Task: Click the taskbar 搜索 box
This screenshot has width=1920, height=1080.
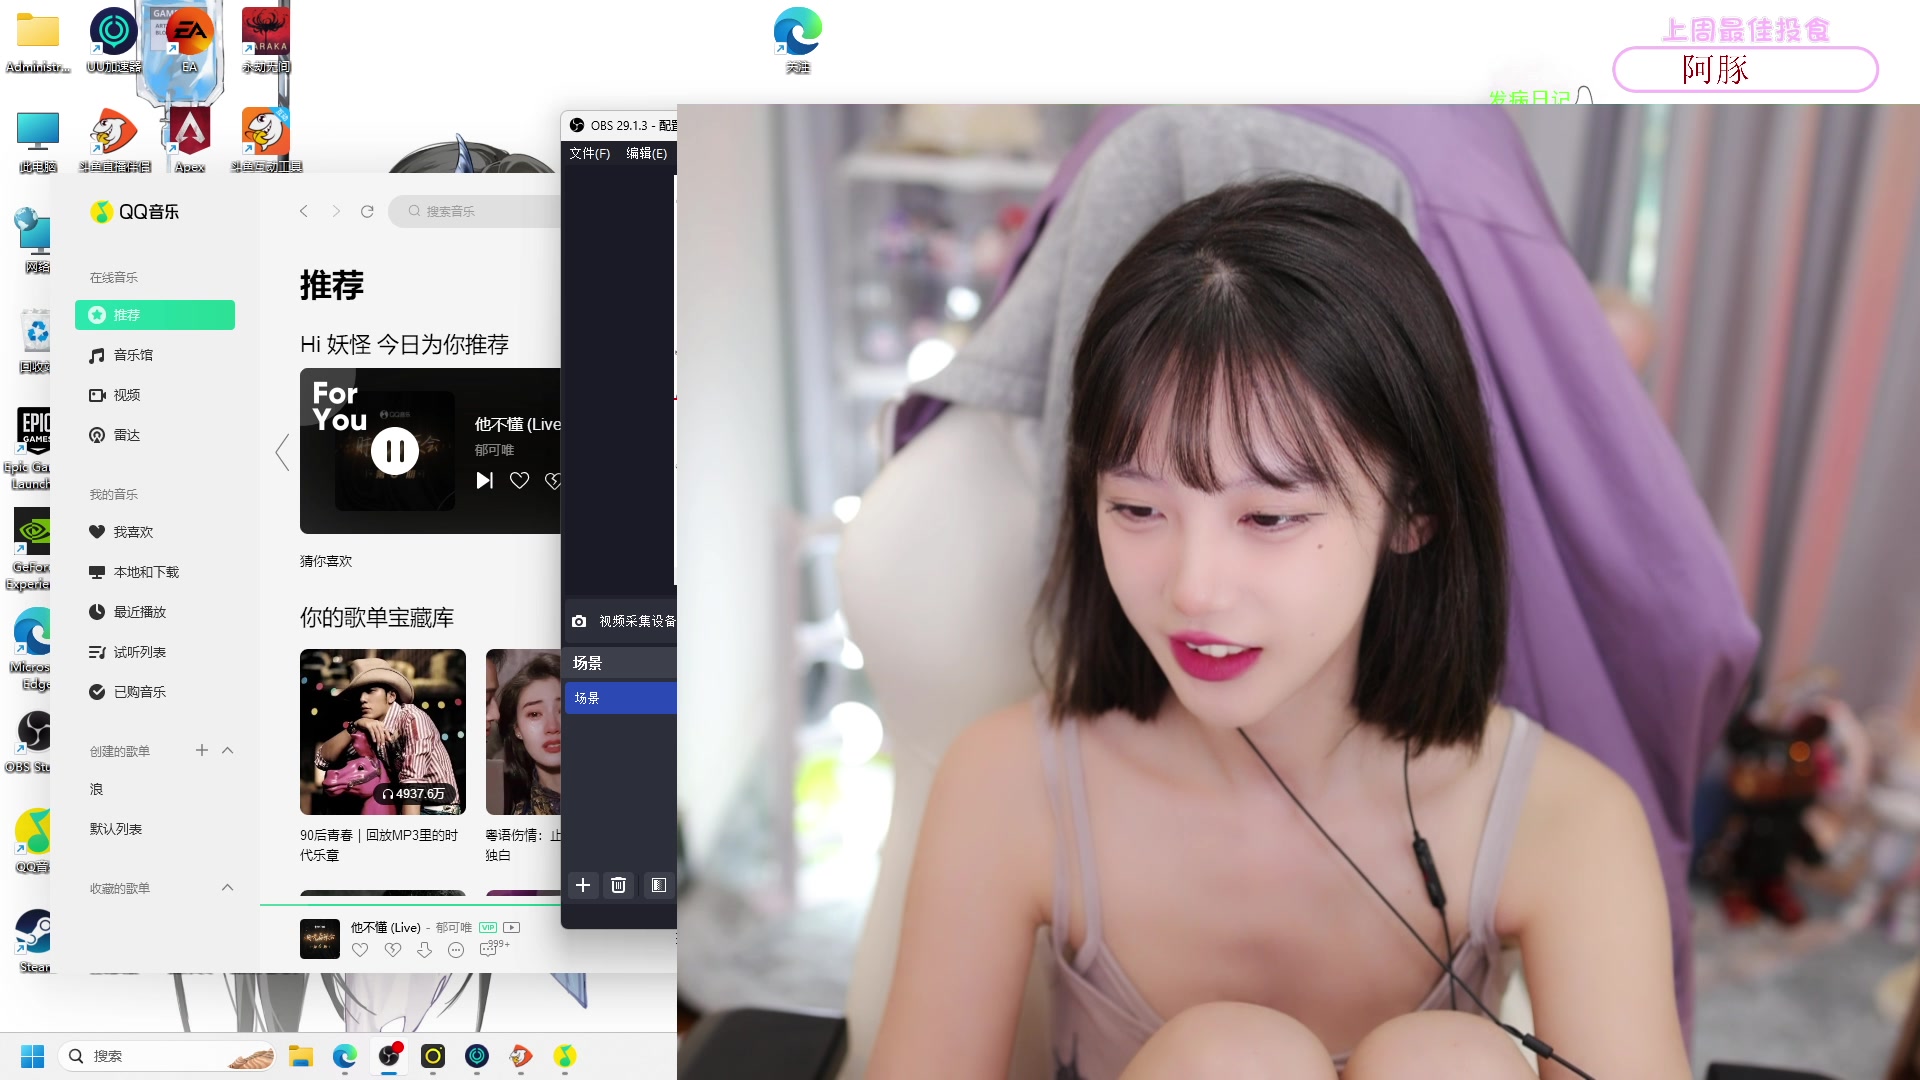Action: (x=168, y=1056)
